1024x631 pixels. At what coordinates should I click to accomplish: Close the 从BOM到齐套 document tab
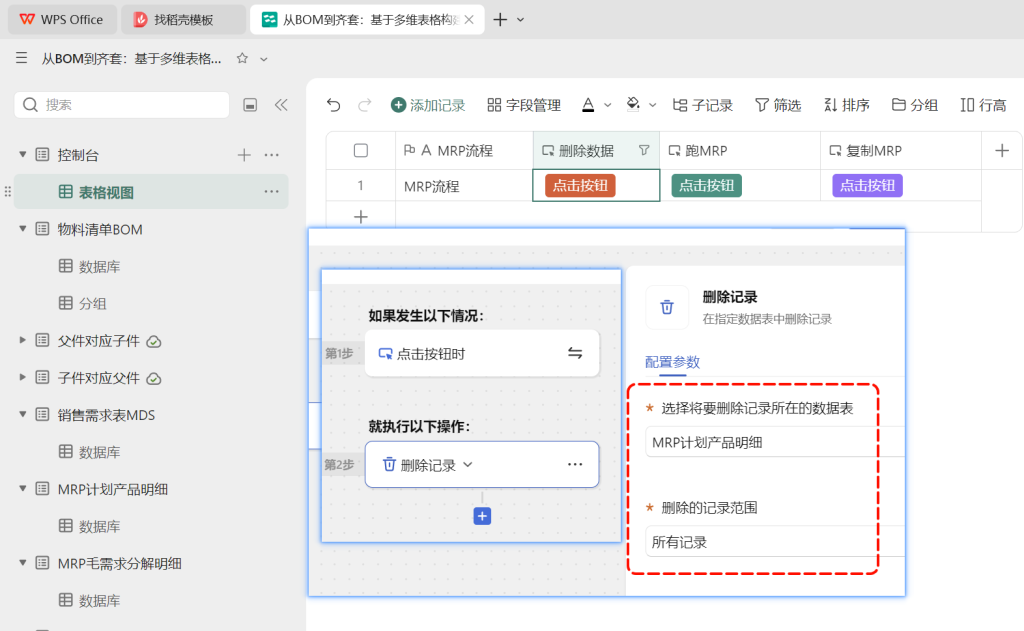(x=469, y=20)
